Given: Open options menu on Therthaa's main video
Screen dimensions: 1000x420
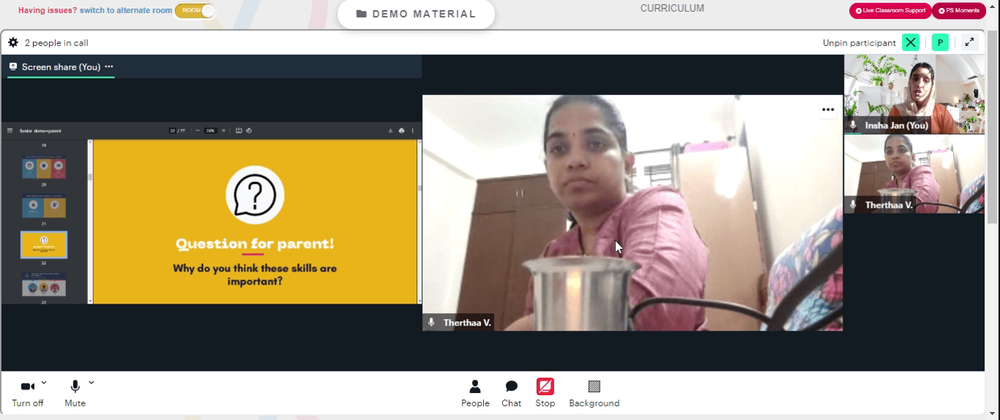Looking at the screenshot, I should tap(828, 110).
